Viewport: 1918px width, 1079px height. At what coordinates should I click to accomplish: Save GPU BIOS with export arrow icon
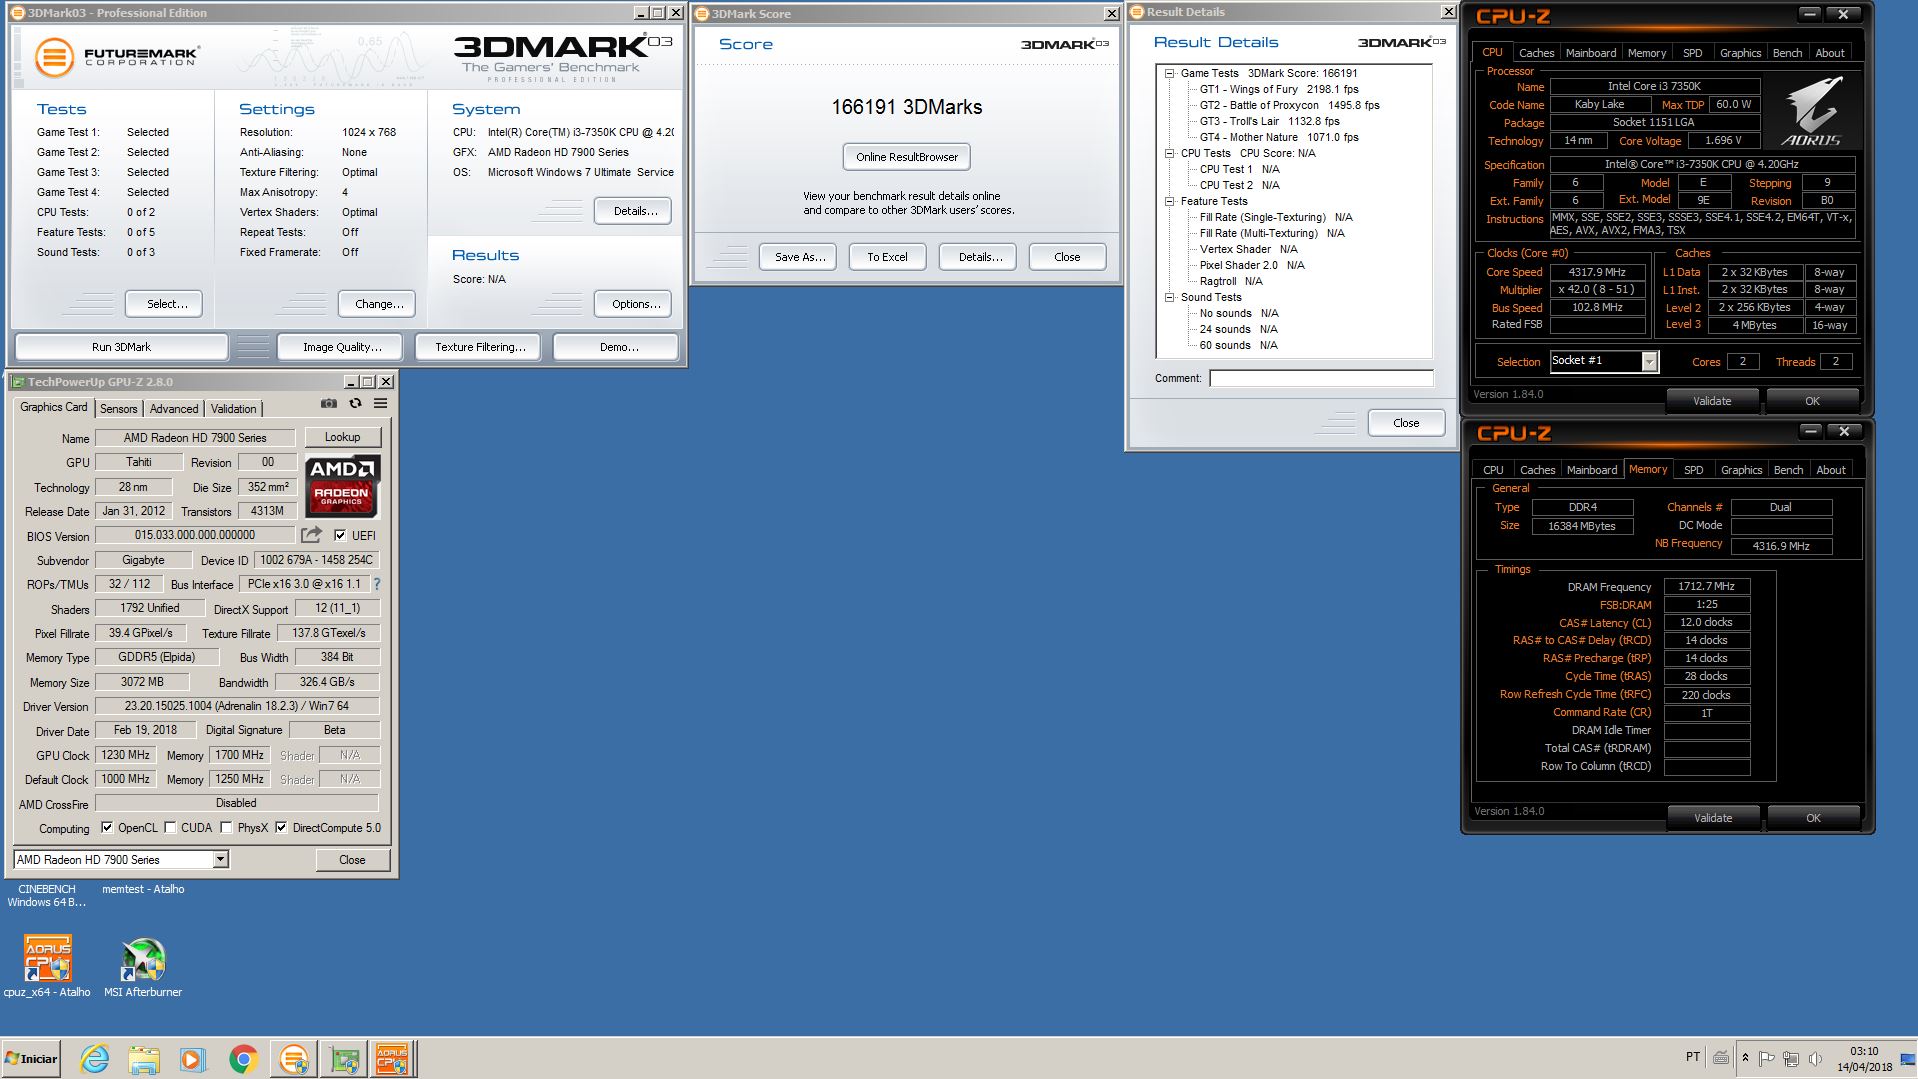click(312, 535)
